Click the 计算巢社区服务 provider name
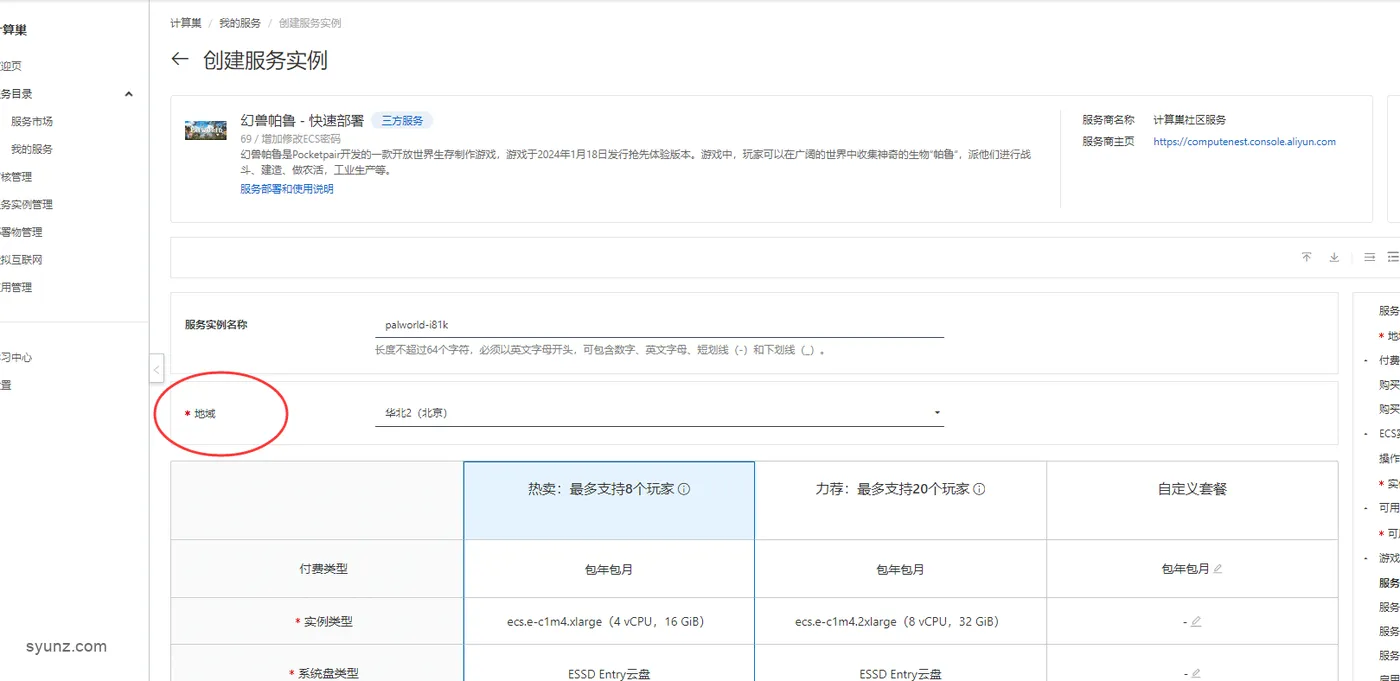Screen dimensions: 1400x681 point(1189,120)
